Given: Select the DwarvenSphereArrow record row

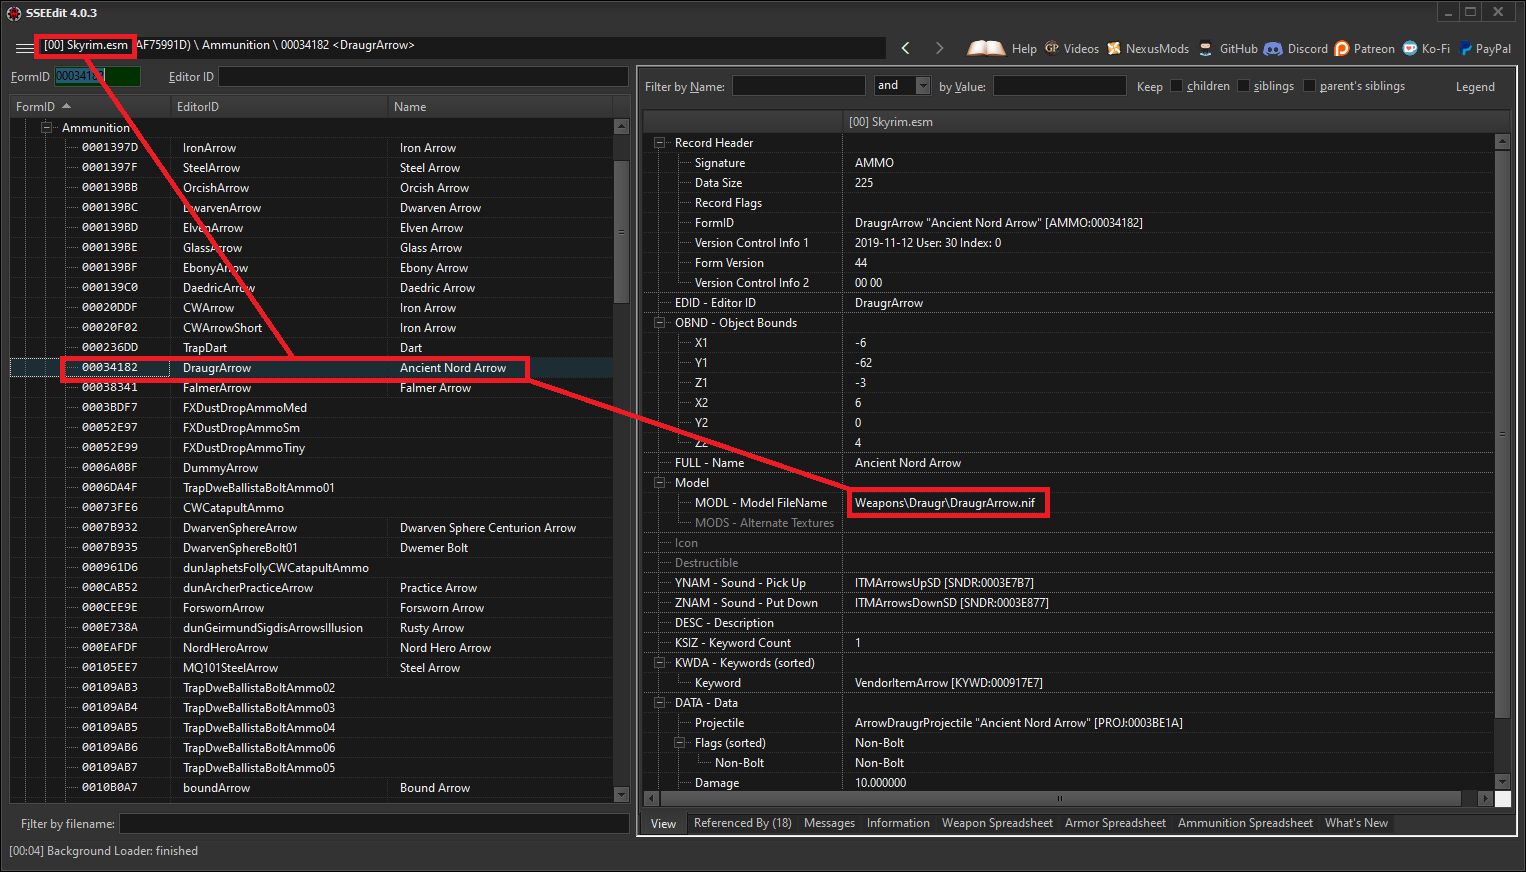Looking at the screenshot, I should (x=312, y=528).
